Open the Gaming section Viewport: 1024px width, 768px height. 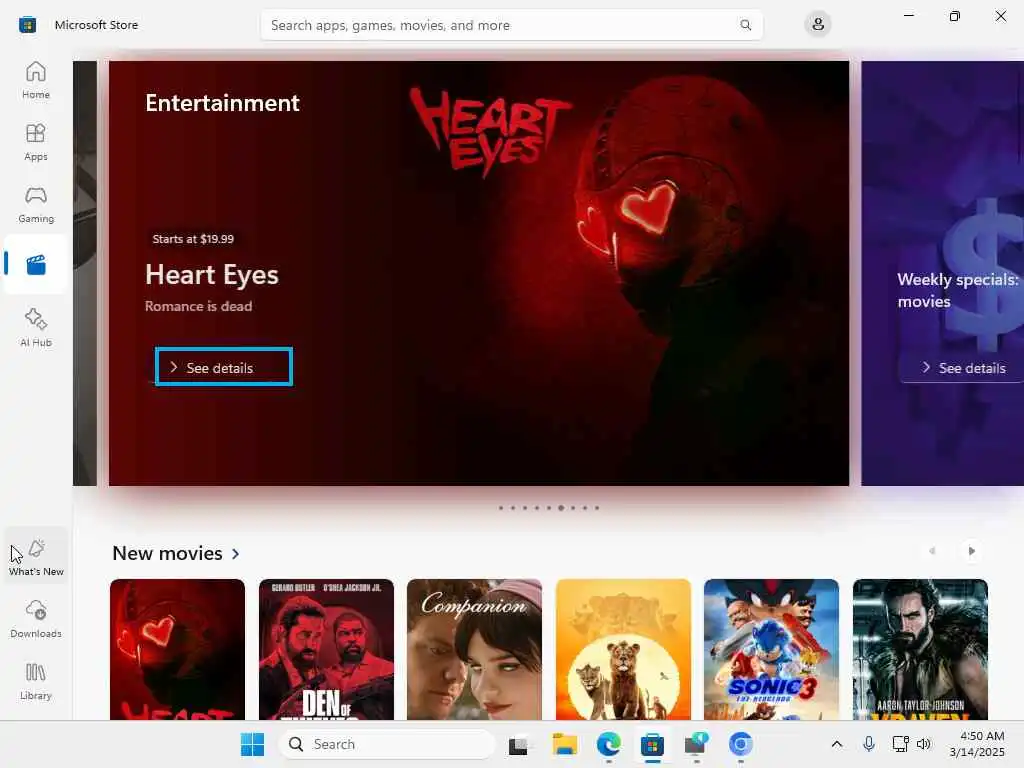coord(36,204)
